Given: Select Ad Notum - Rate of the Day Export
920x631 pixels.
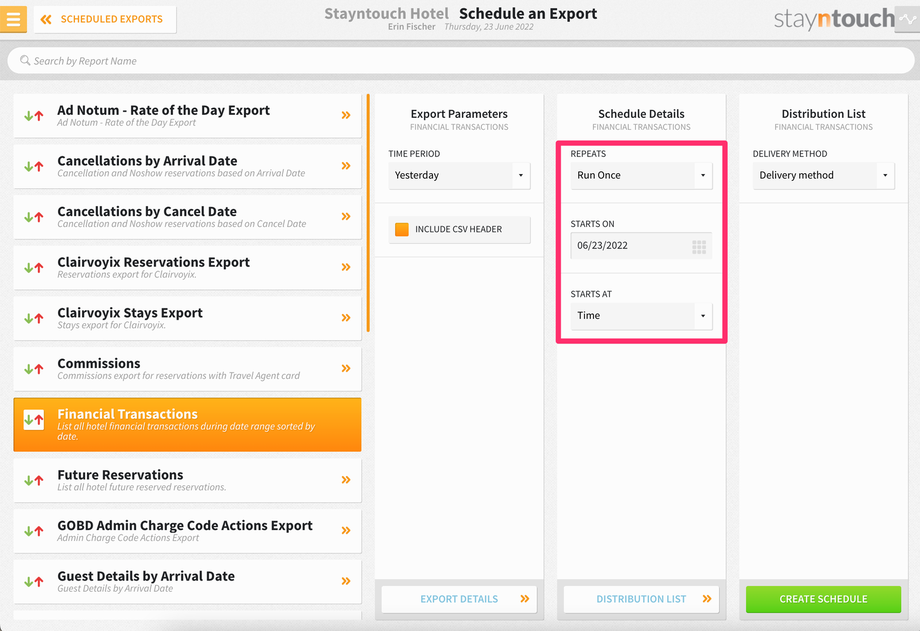Looking at the screenshot, I should (187, 116).
